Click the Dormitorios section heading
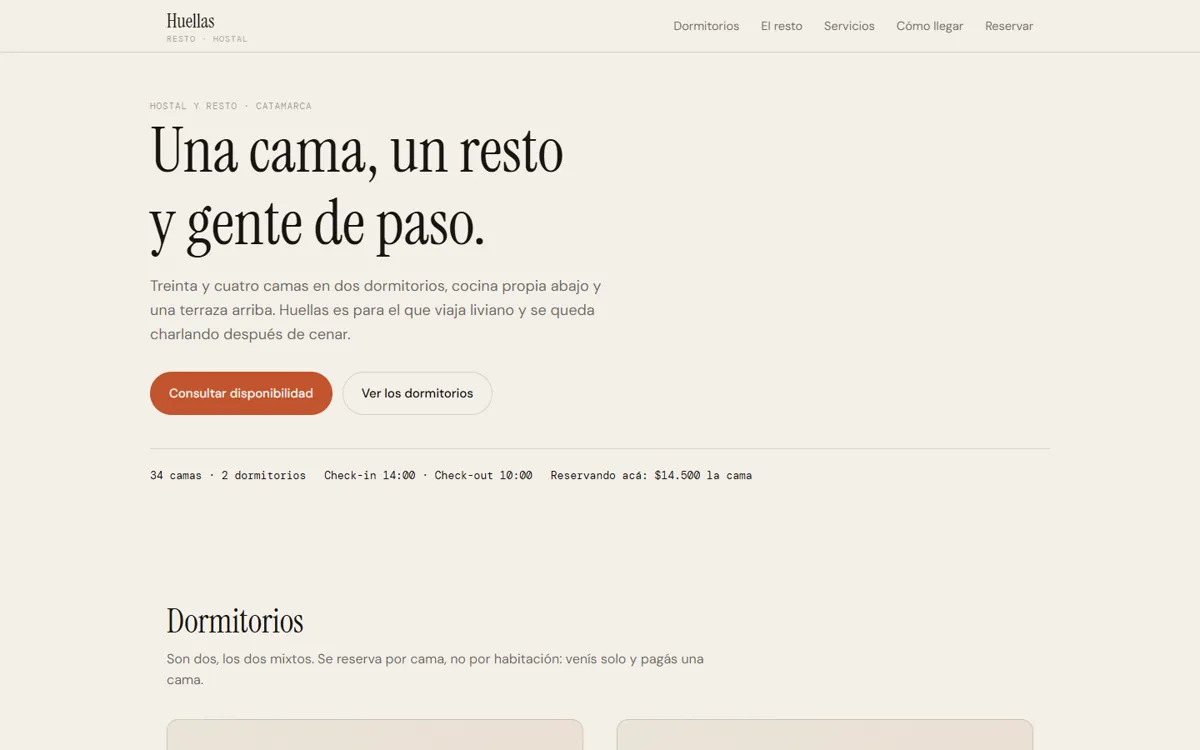1200x750 pixels. (x=235, y=621)
